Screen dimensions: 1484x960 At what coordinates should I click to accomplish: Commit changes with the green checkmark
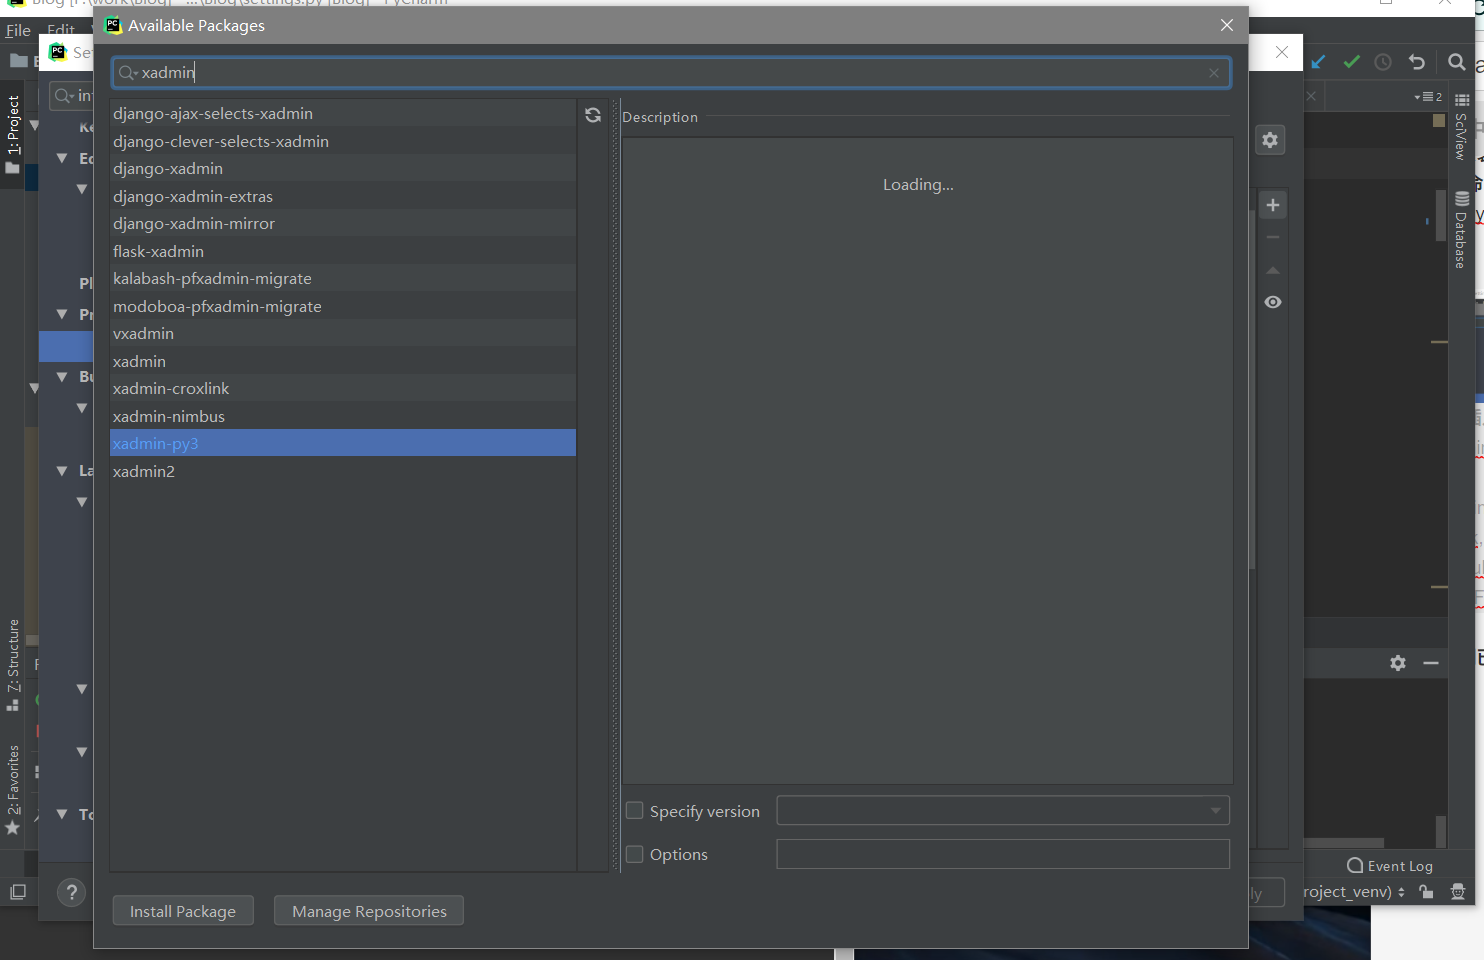1351,62
